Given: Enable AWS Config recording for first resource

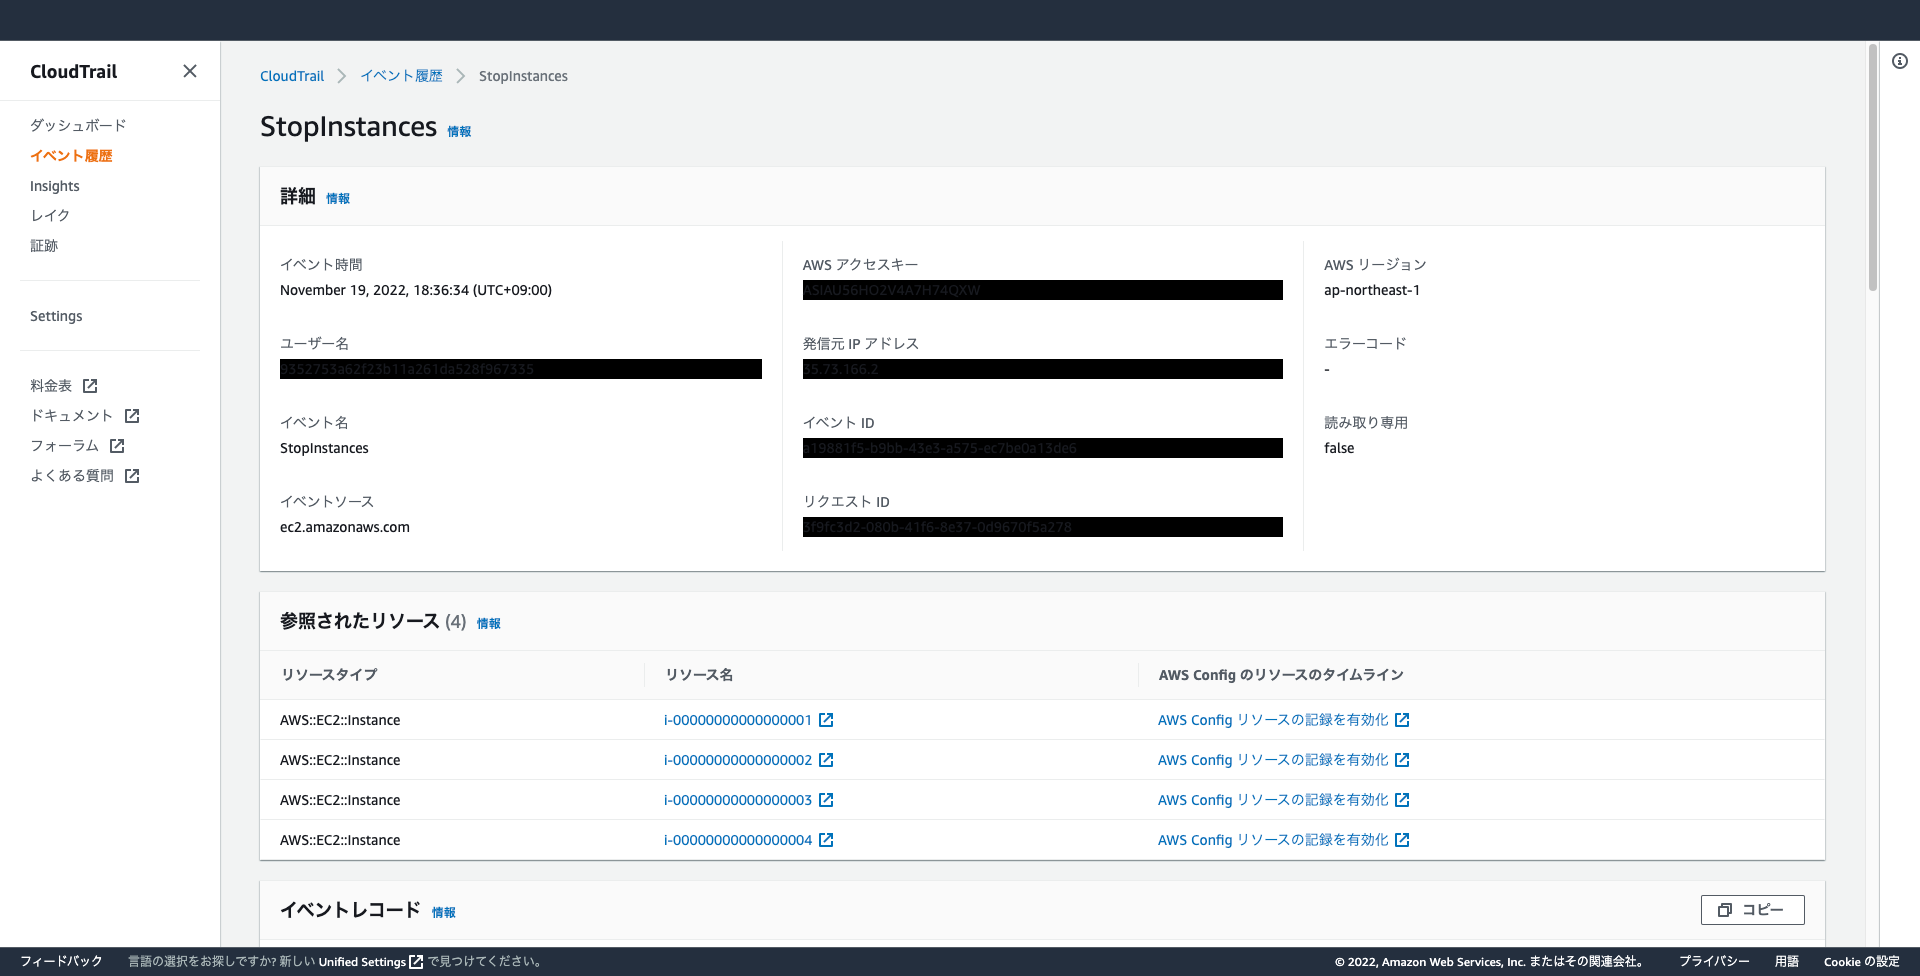Looking at the screenshot, I should click(1274, 719).
